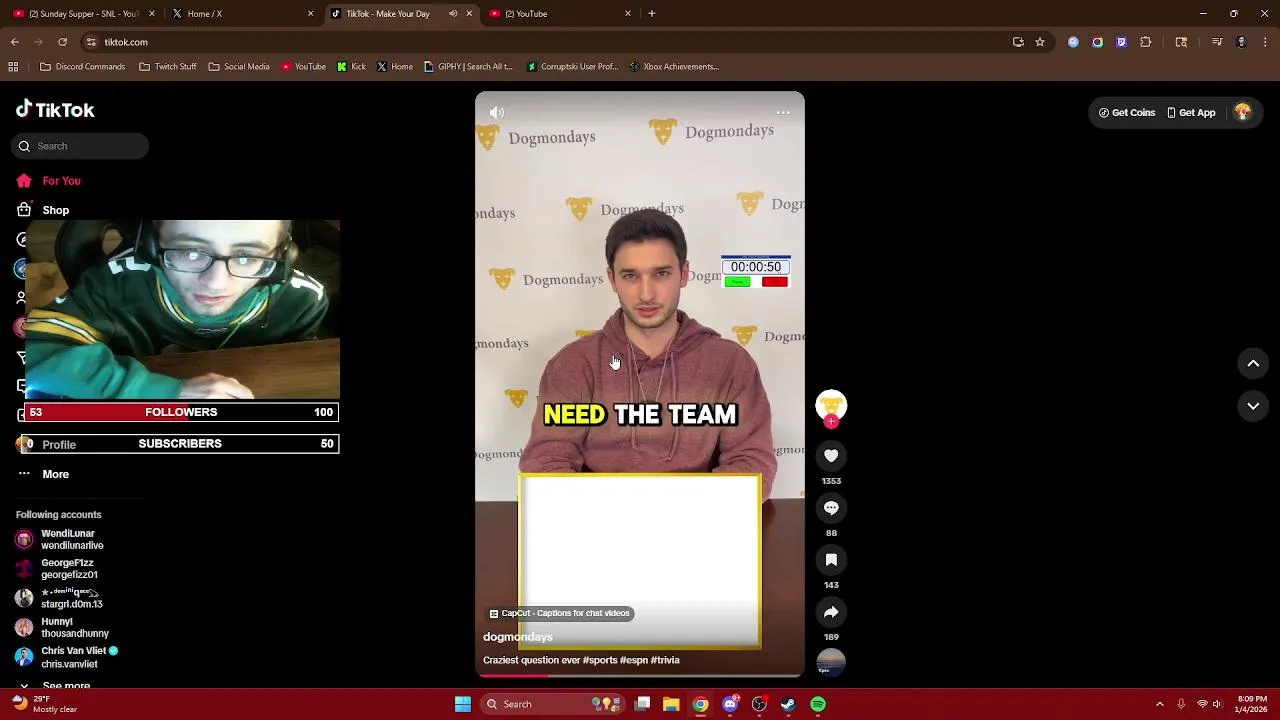Open Steam from the taskbar
This screenshot has height=720, width=1280.
pyautogui.click(x=789, y=704)
